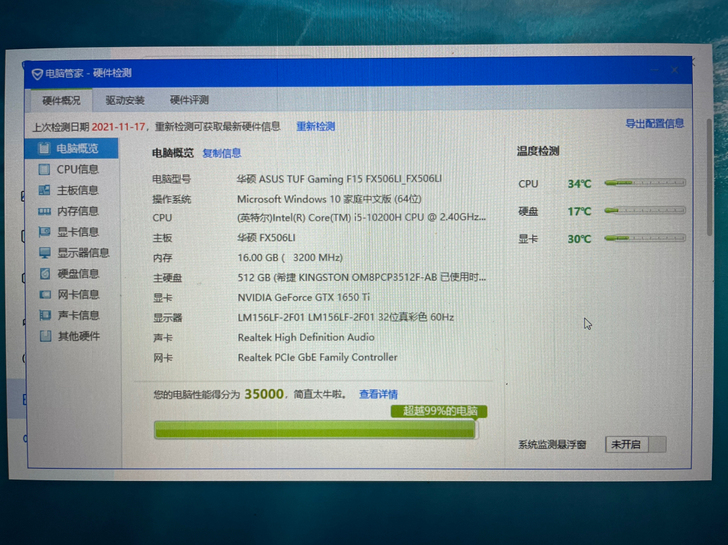
Task: Click the 电脑管家 shield logo icon
Action: (x=37, y=74)
